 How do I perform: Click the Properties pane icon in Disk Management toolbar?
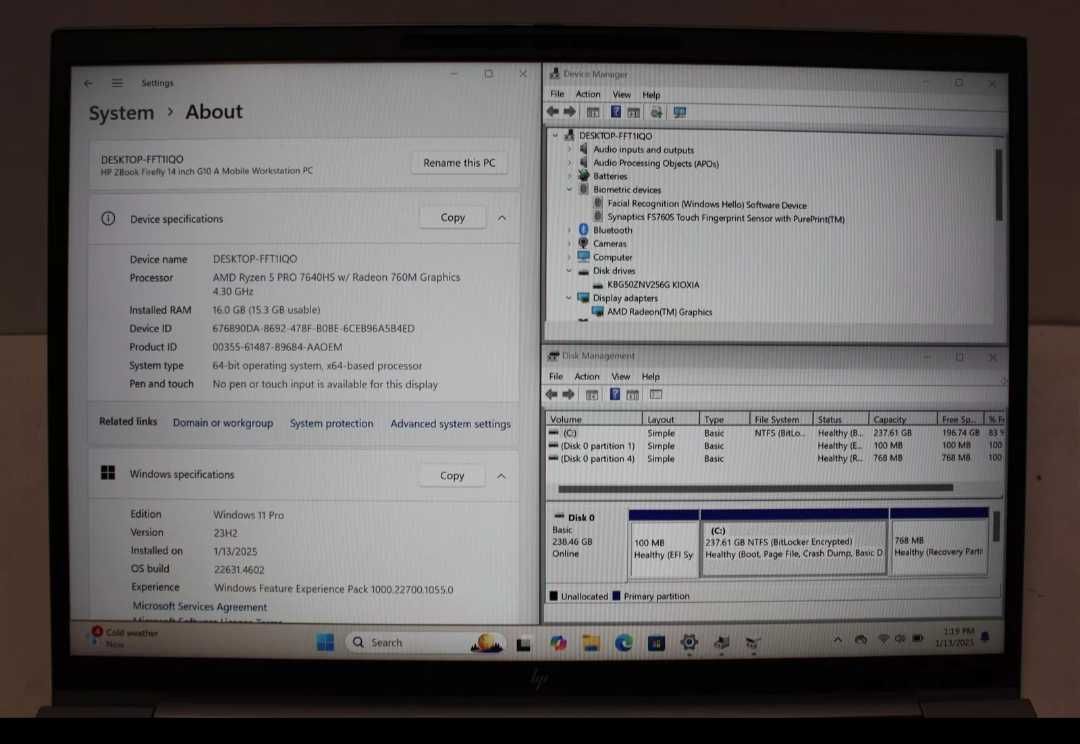click(x=633, y=395)
